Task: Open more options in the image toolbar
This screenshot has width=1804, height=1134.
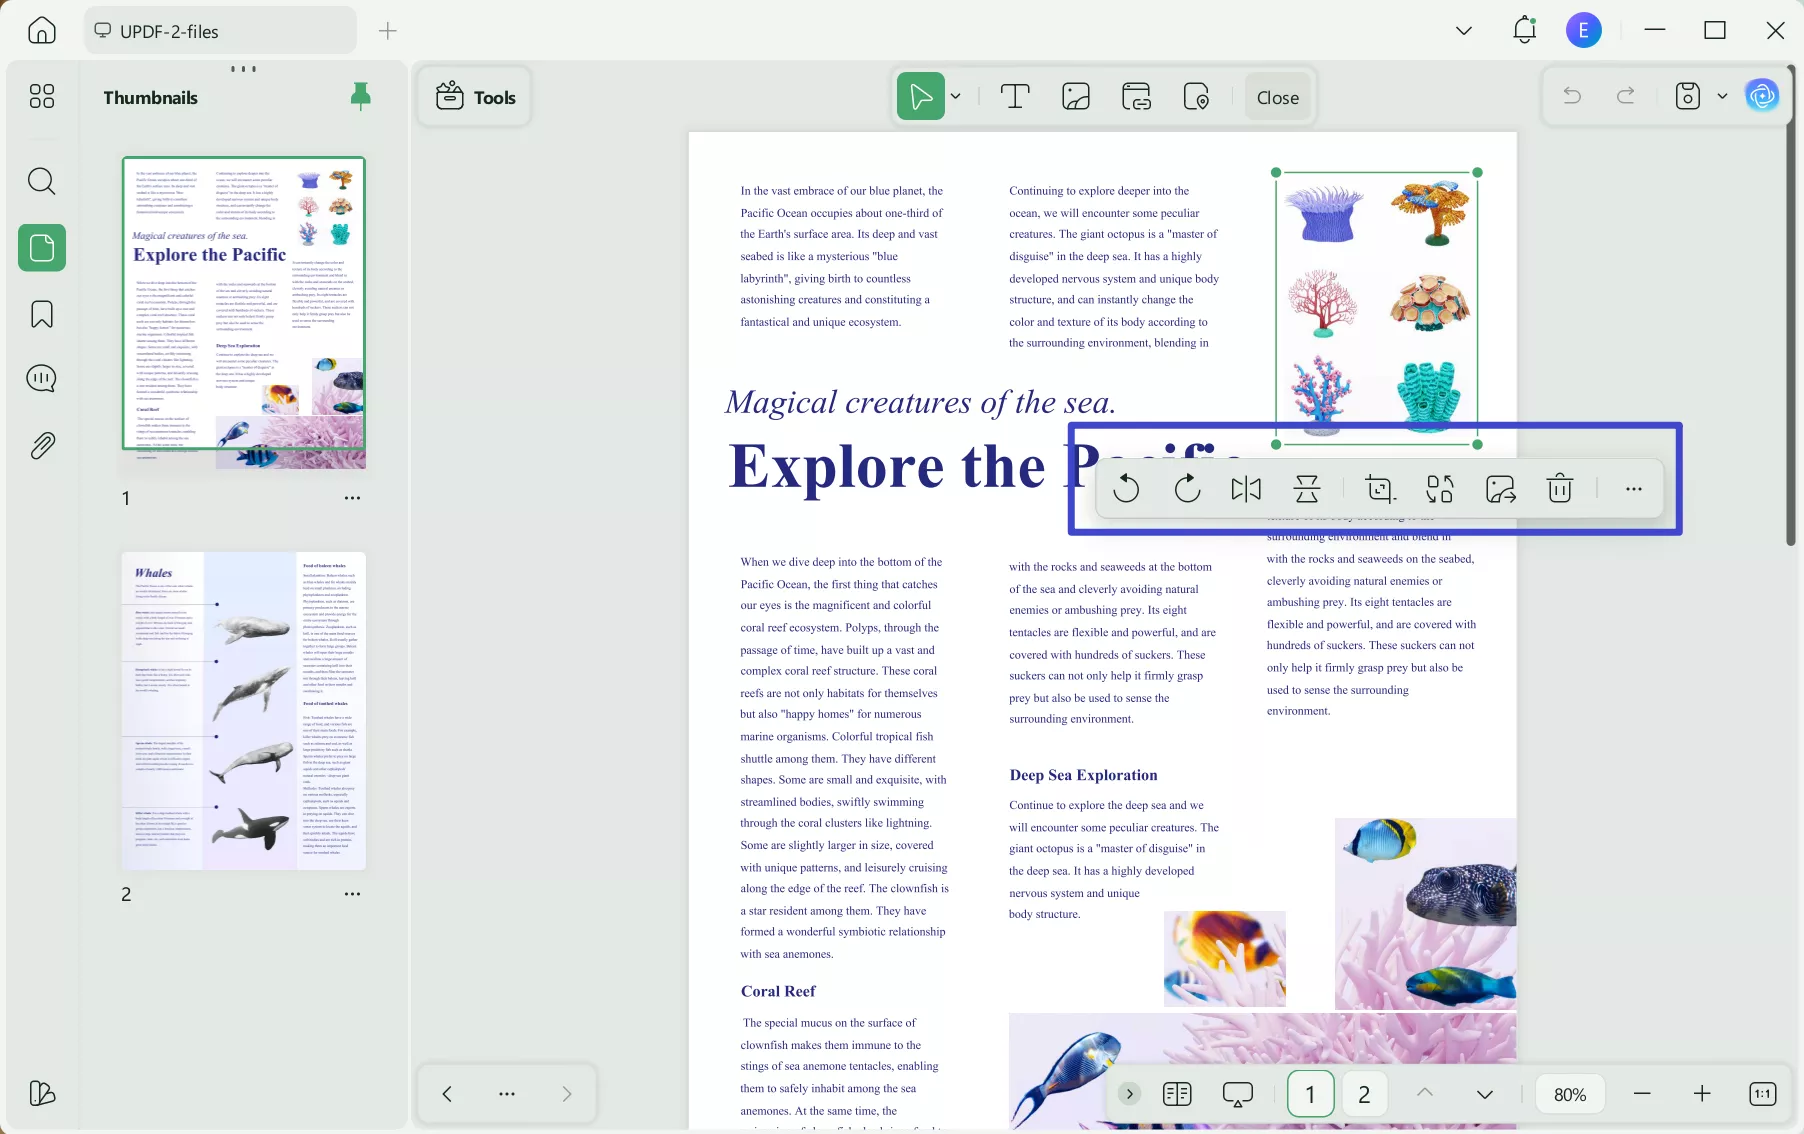Action: coord(1634,489)
